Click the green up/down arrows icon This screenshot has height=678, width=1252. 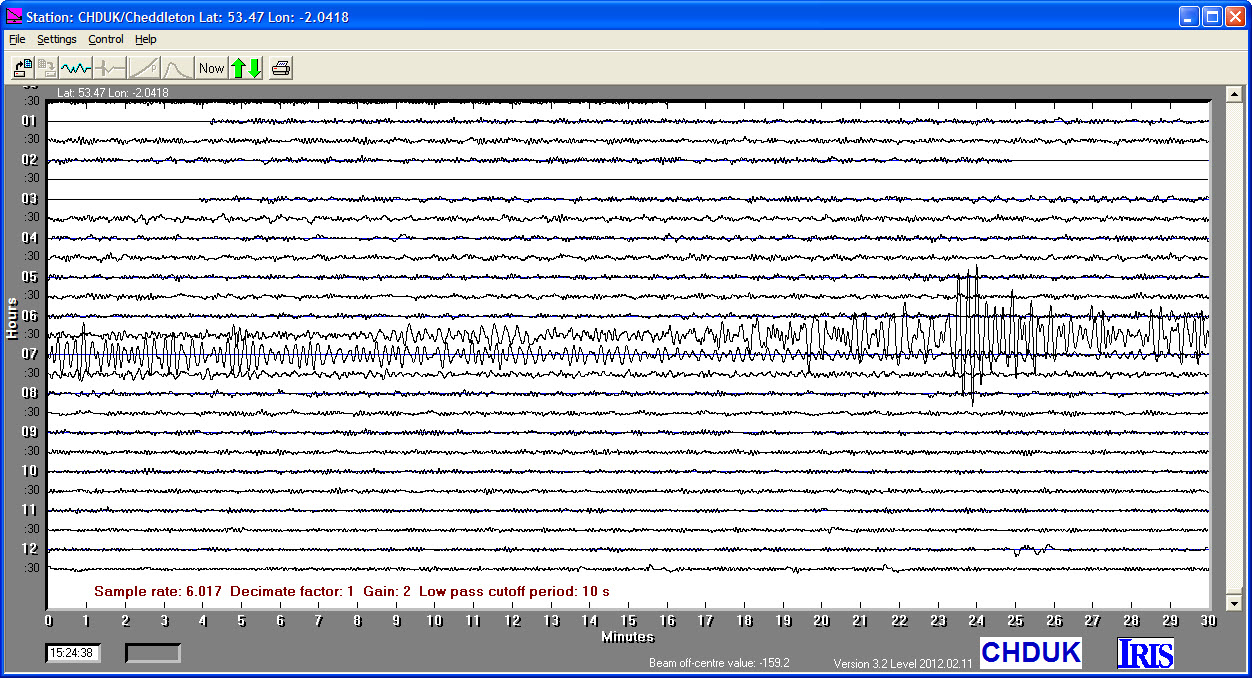[x=246, y=68]
